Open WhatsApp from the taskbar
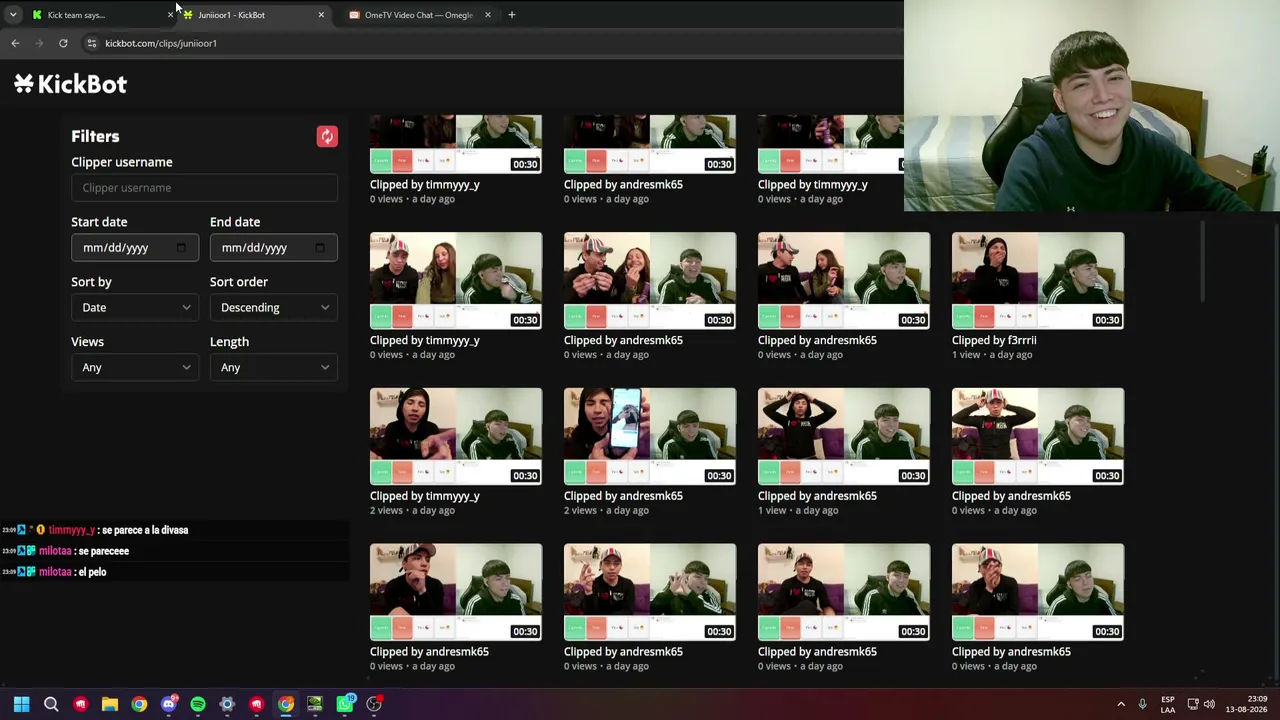The height and width of the screenshot is (720, 1280). pyautogui.click(x=344, y=704)
